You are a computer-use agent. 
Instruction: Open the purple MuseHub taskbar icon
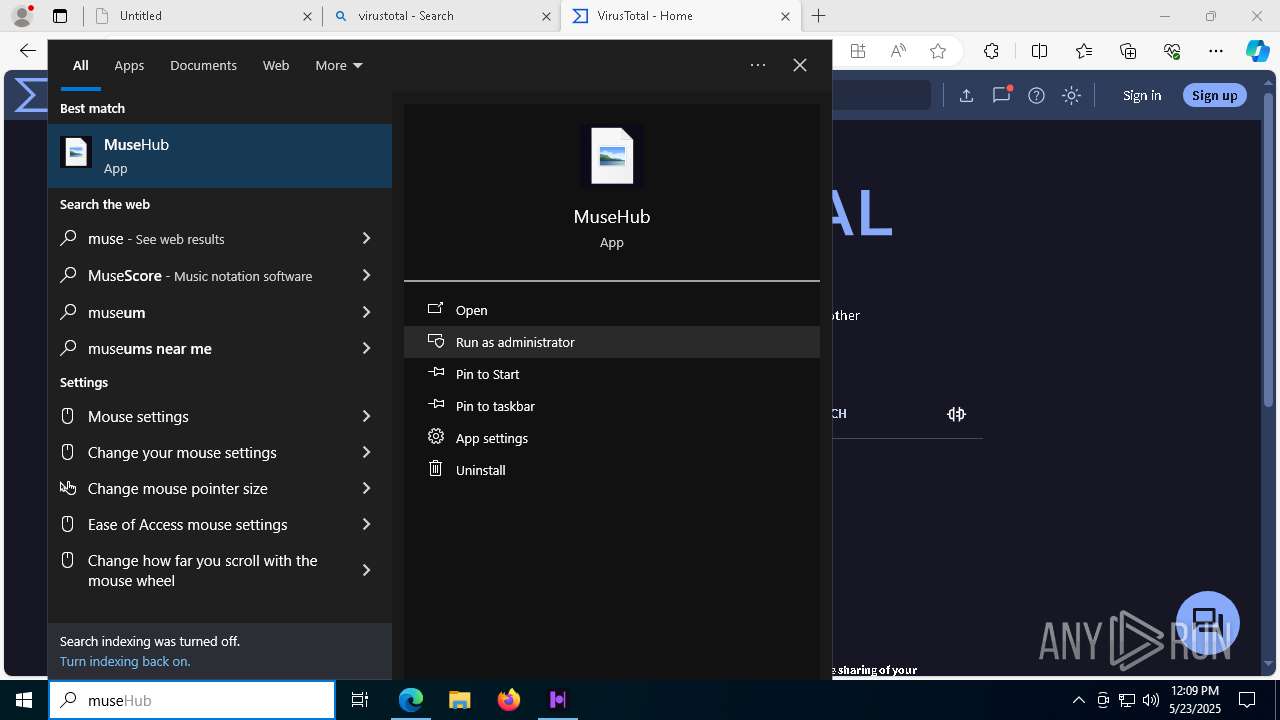(x=557, y=700)
